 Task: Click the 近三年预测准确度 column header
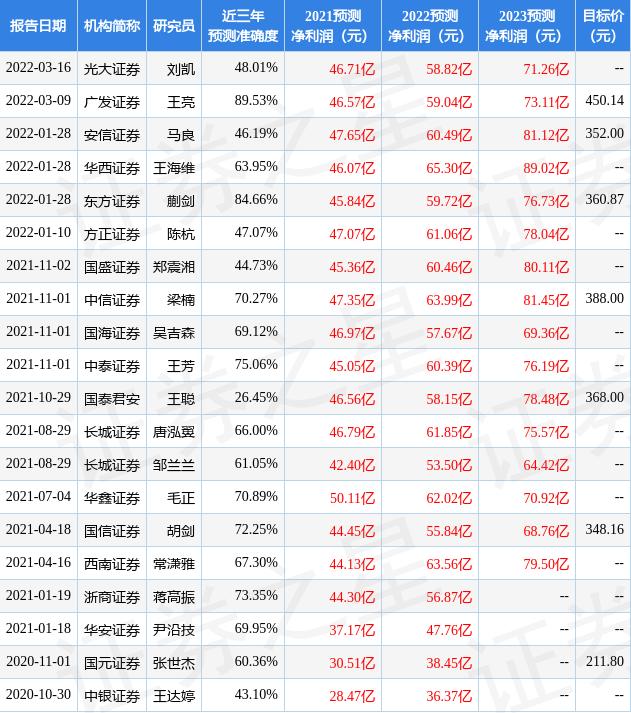[243, 25]
